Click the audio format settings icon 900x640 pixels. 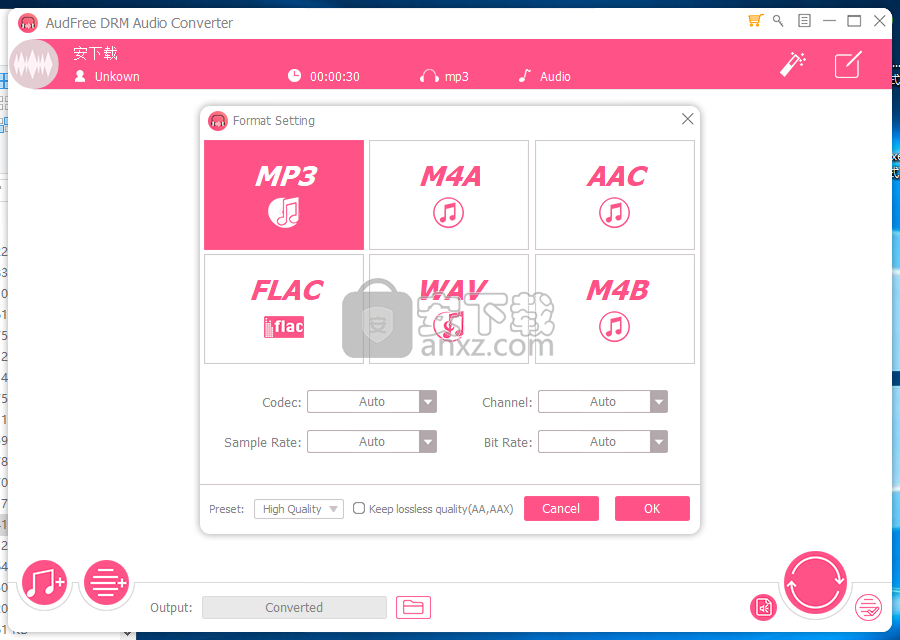point(763,607)
